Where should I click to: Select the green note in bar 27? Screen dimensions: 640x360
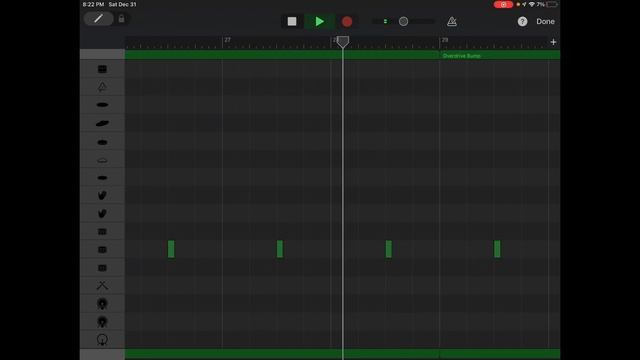(280, 249)
